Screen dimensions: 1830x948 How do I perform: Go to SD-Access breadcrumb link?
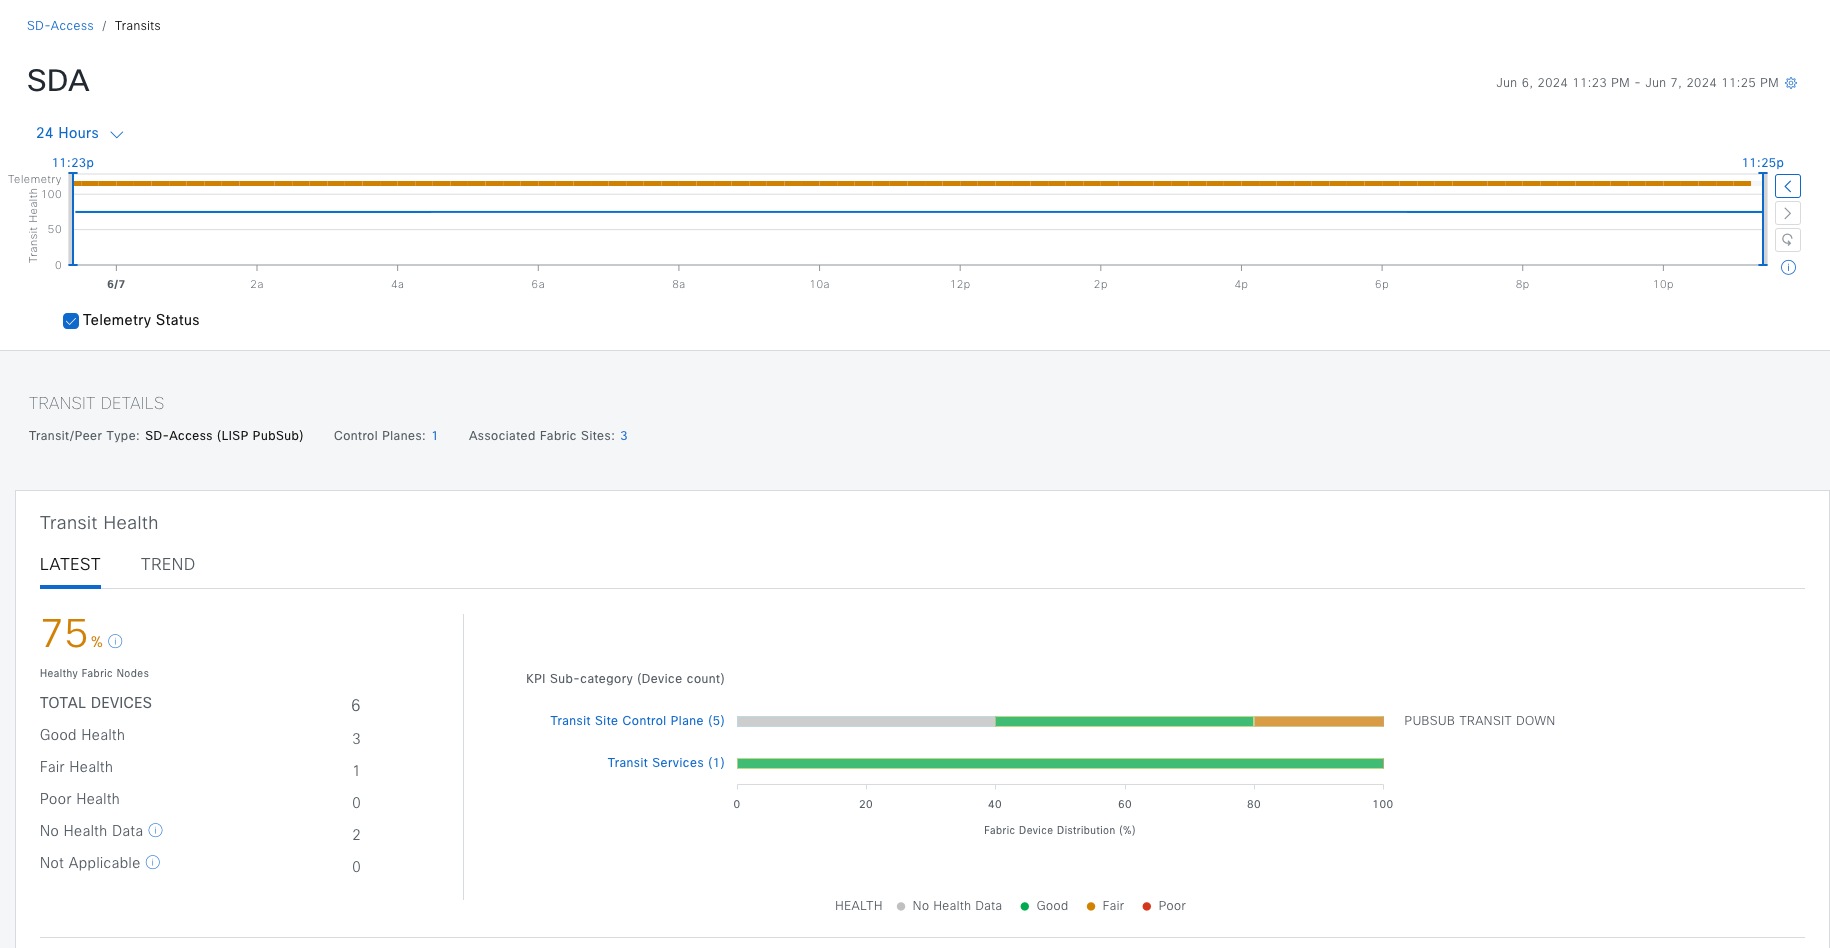60,26
